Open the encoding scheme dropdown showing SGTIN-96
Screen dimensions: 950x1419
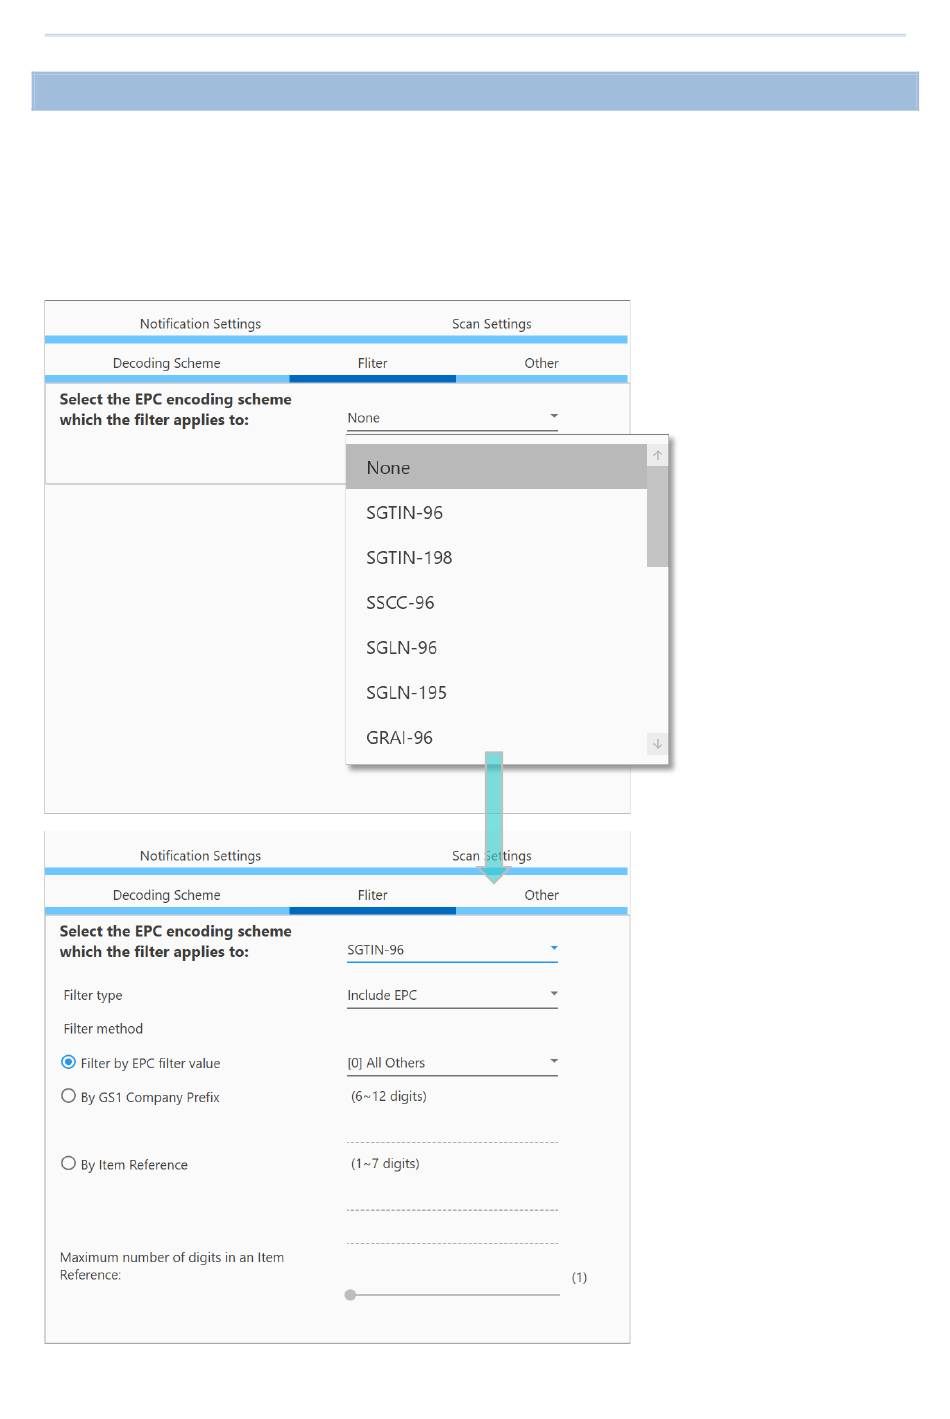point(452,950)
